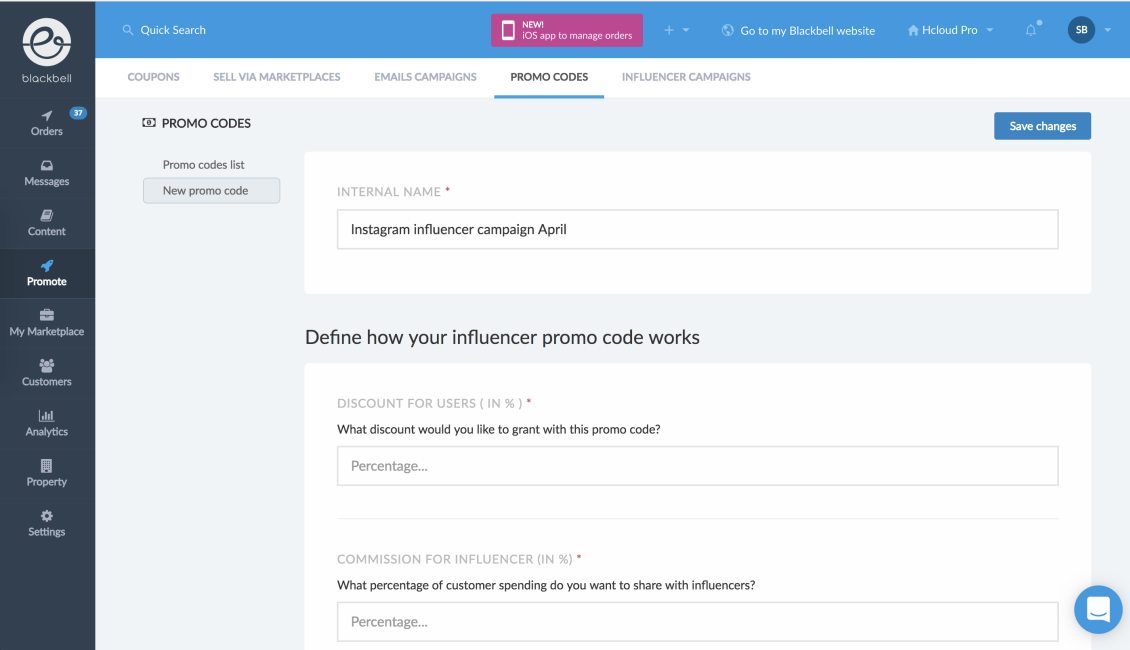Open the Messages inbox icon

point(47,166)
